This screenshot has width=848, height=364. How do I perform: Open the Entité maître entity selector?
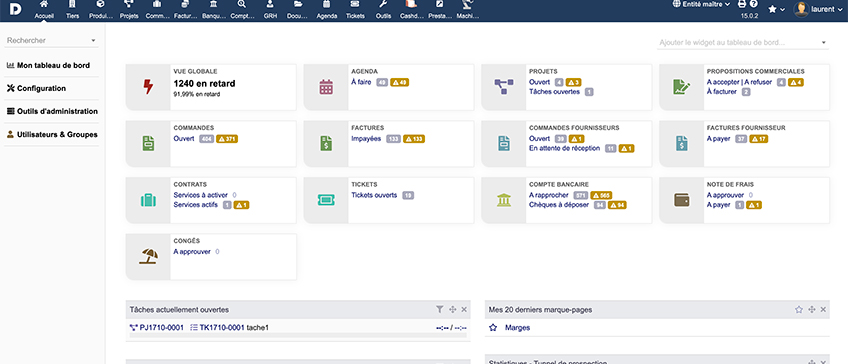tap(701, 4)
